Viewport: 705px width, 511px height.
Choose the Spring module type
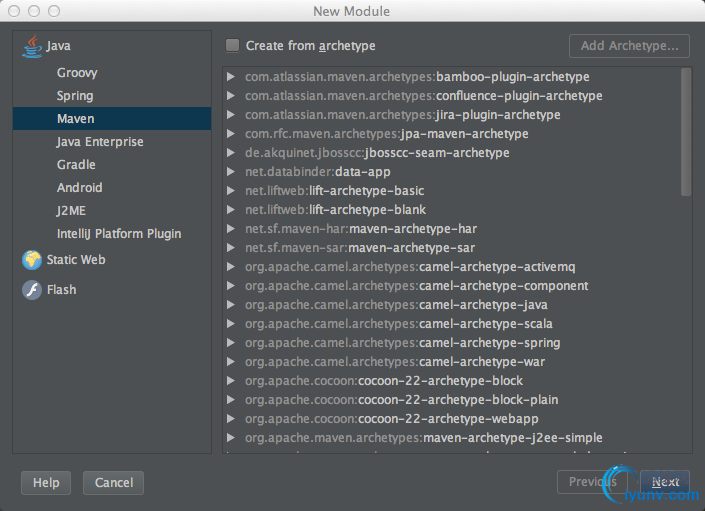coord(75,96)
